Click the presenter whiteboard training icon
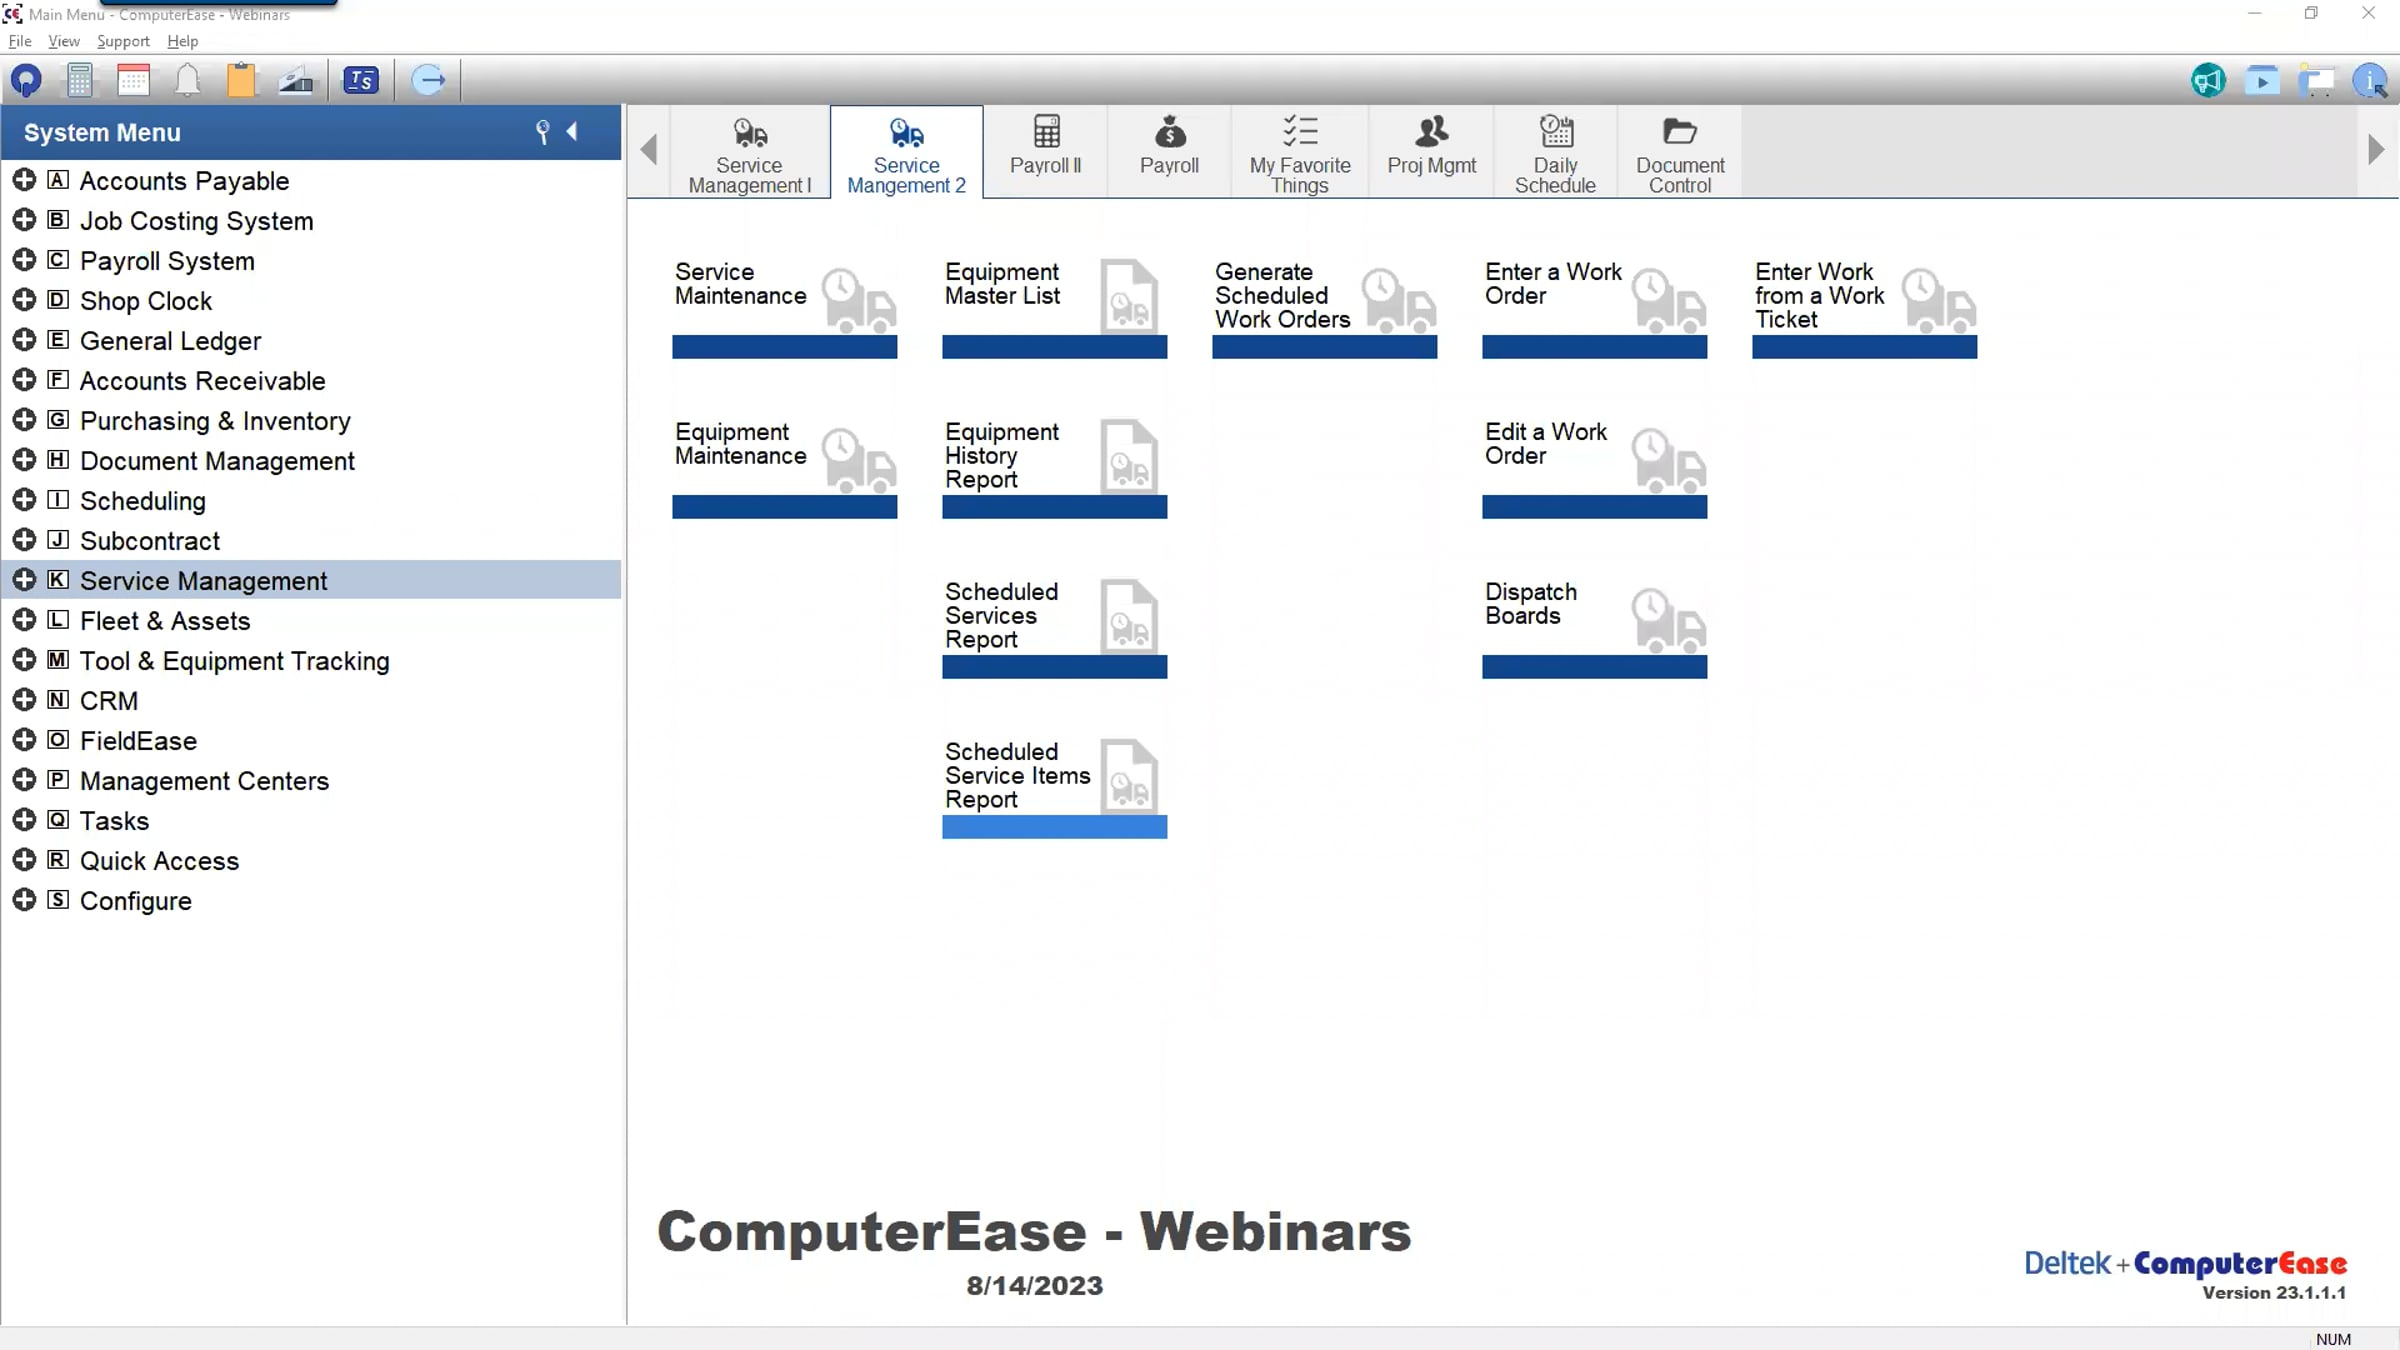 point(2316,80)
